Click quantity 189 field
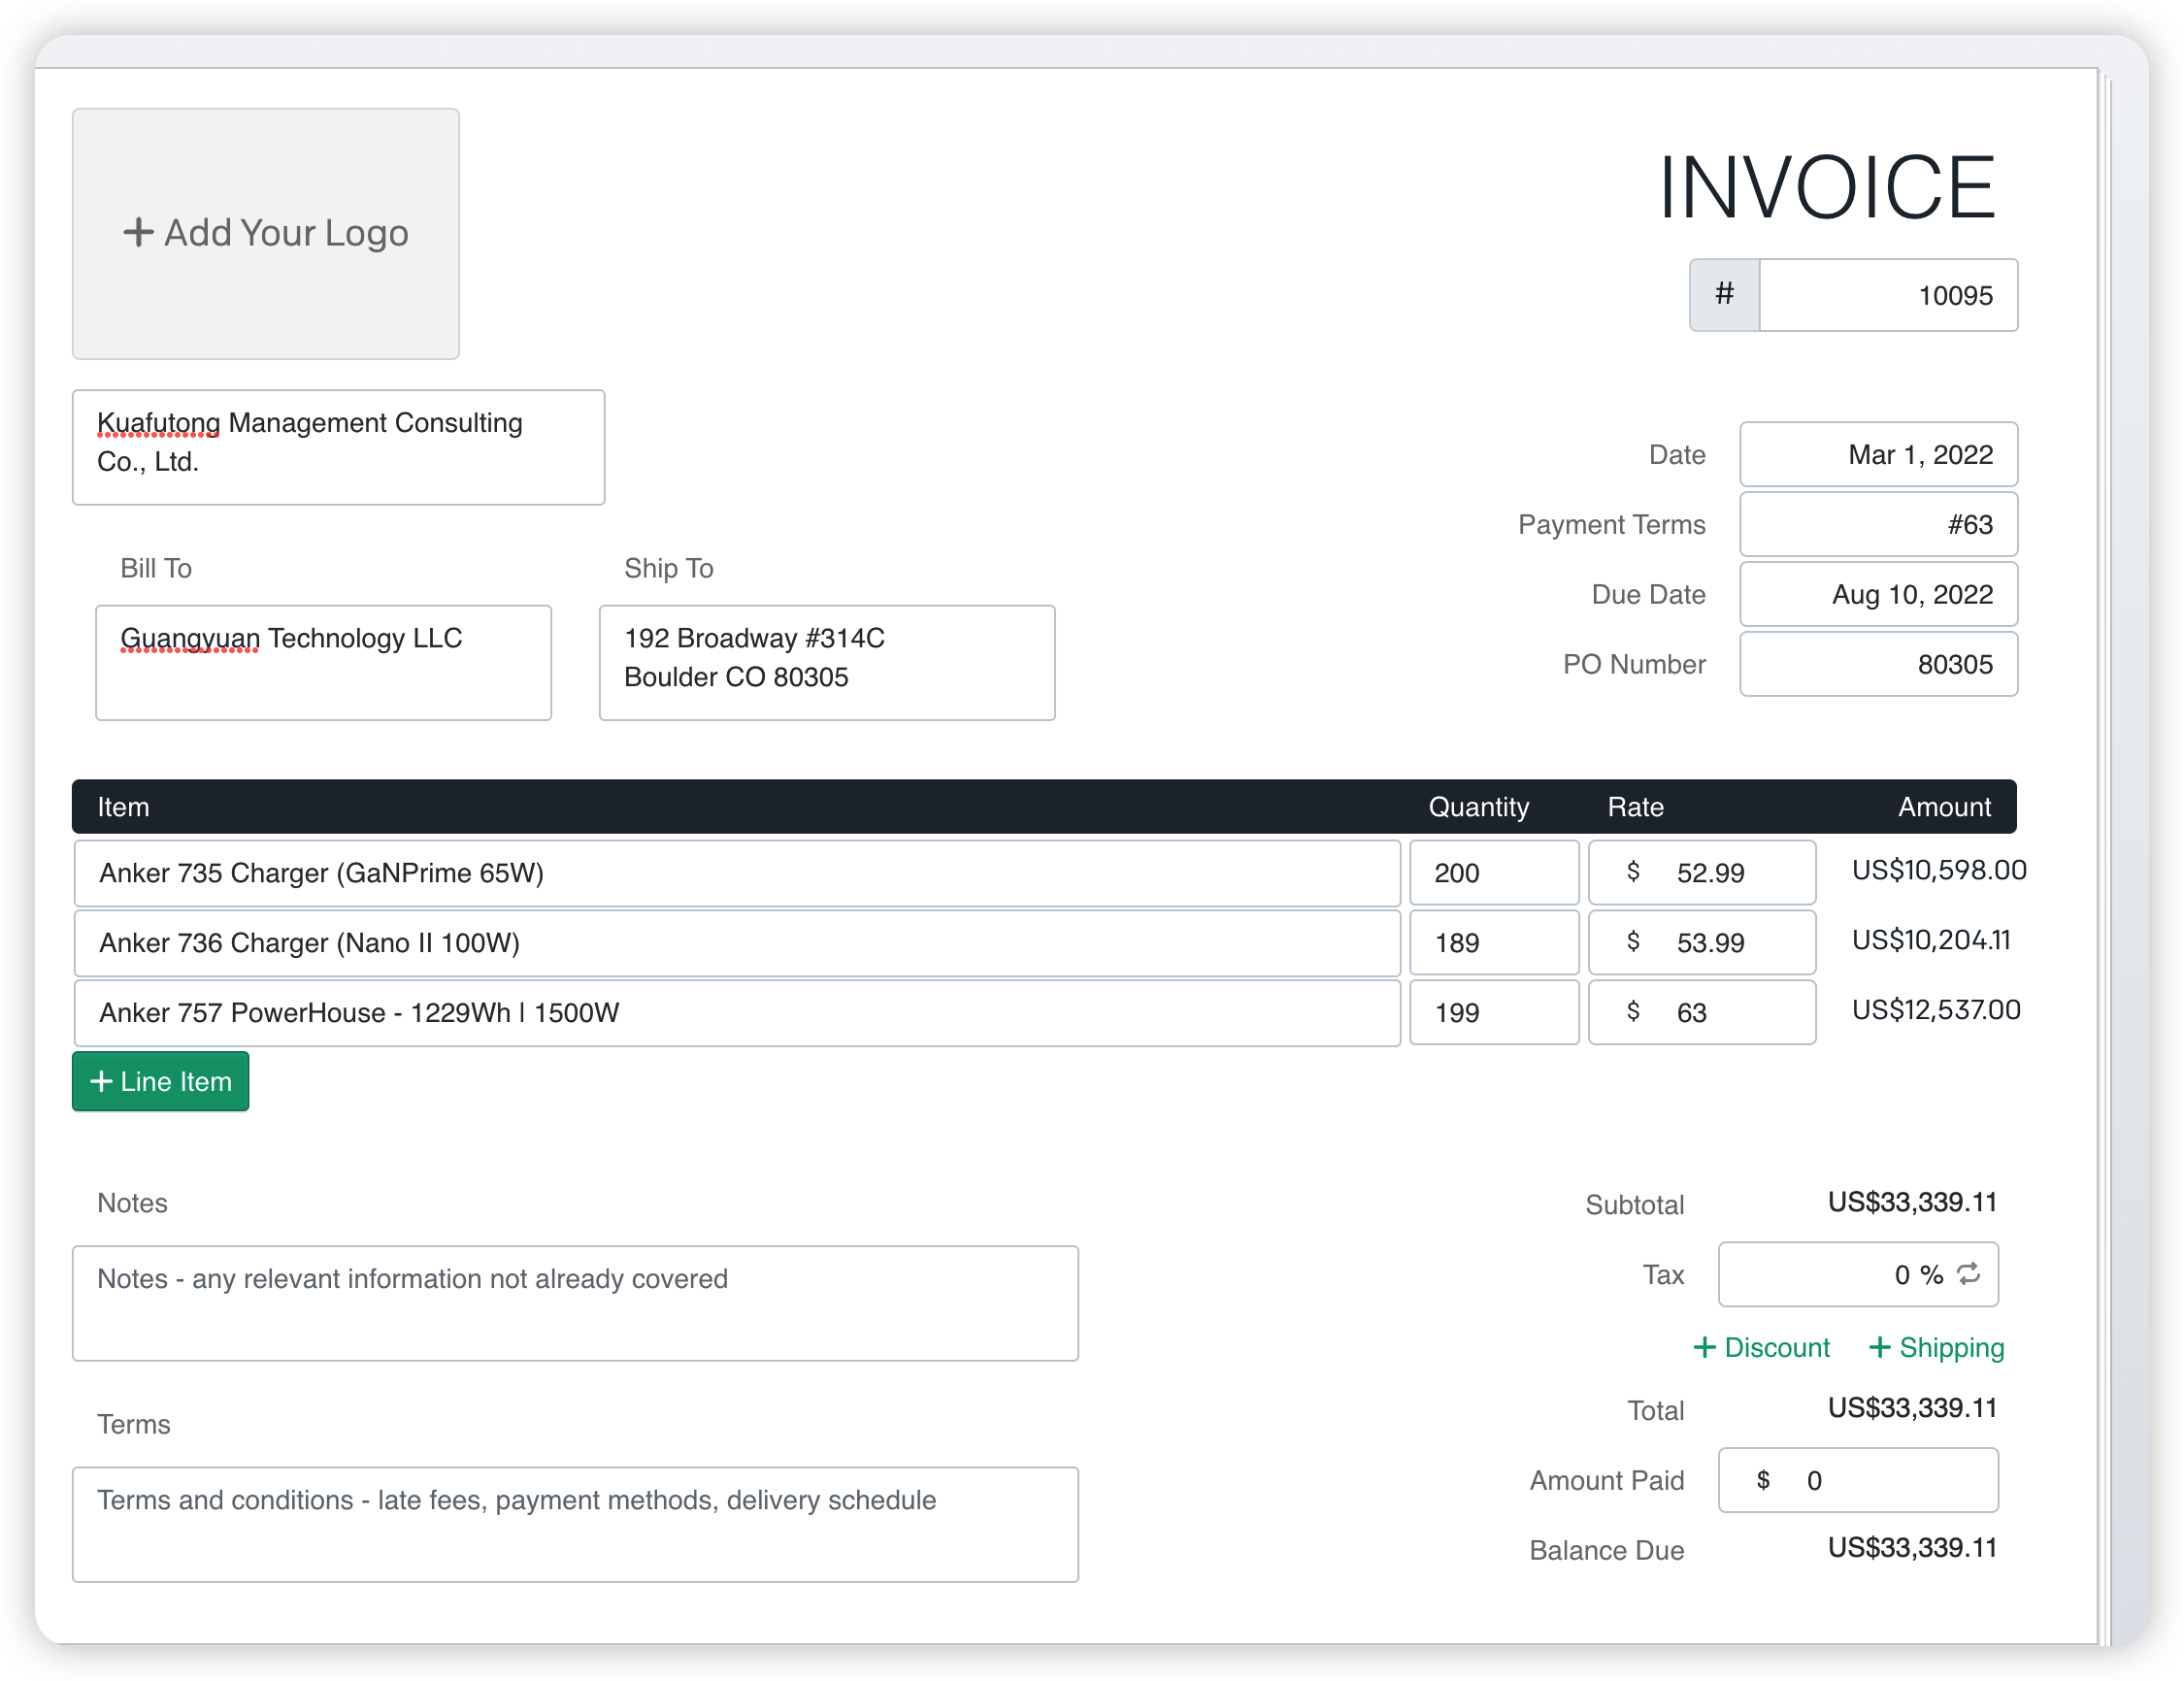The image size is (2184, 1681). 1494,943
